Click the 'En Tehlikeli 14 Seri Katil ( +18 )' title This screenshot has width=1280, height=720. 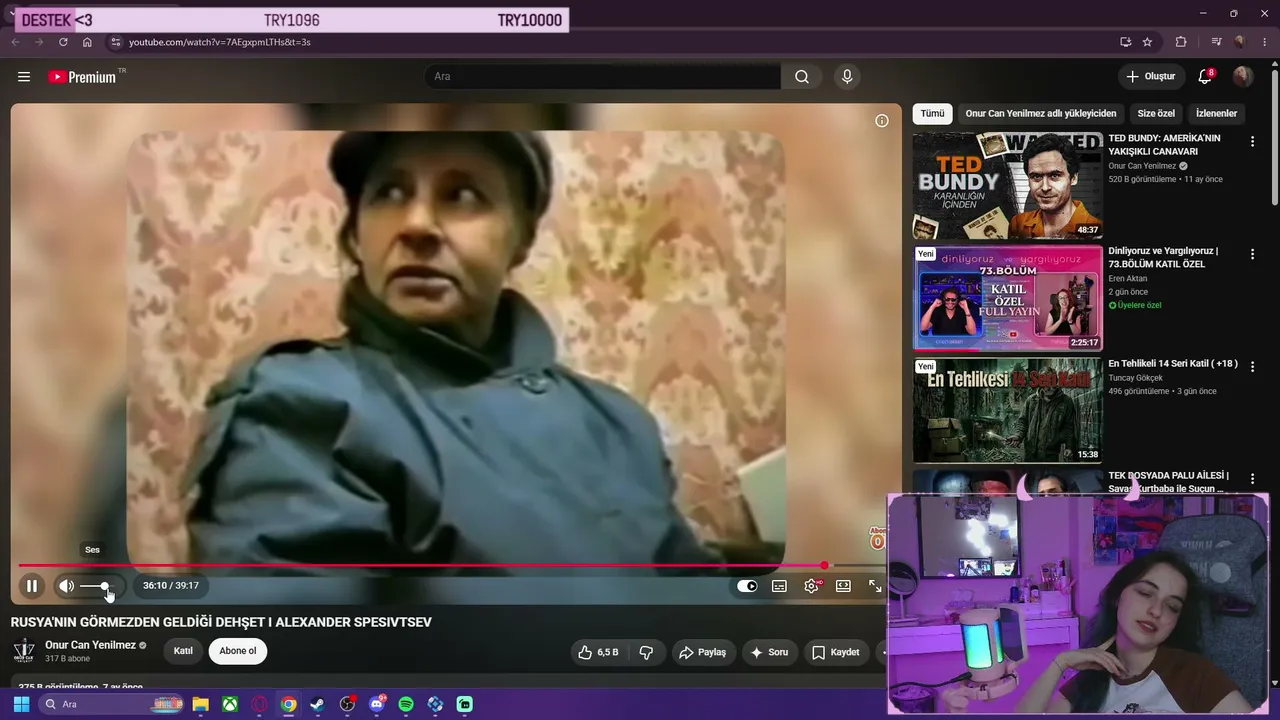(x=1173, y=364)
